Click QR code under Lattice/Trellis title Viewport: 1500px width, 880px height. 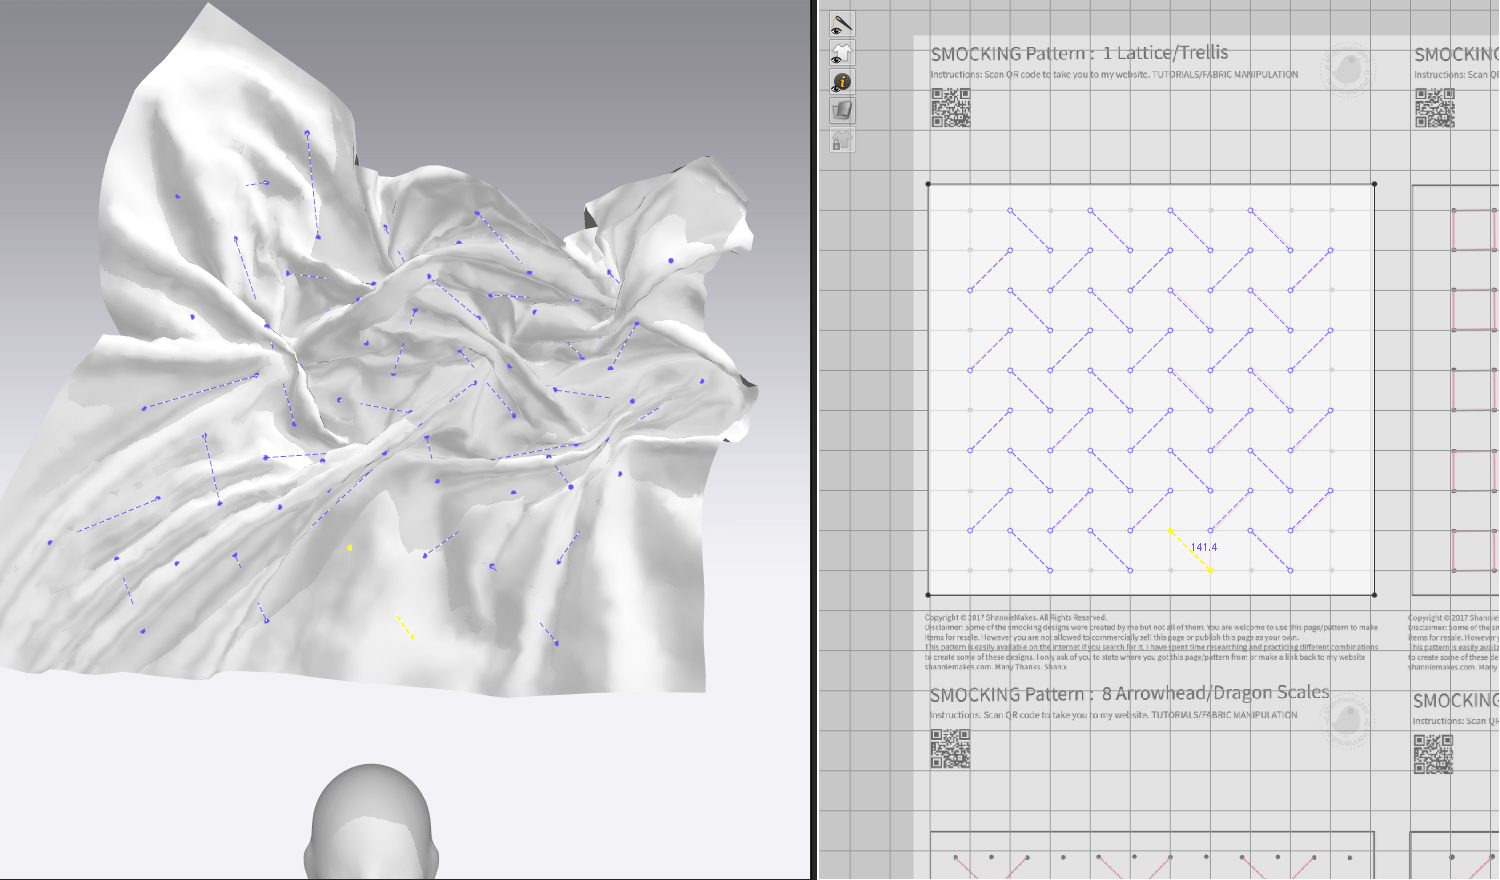pos(950,108)
